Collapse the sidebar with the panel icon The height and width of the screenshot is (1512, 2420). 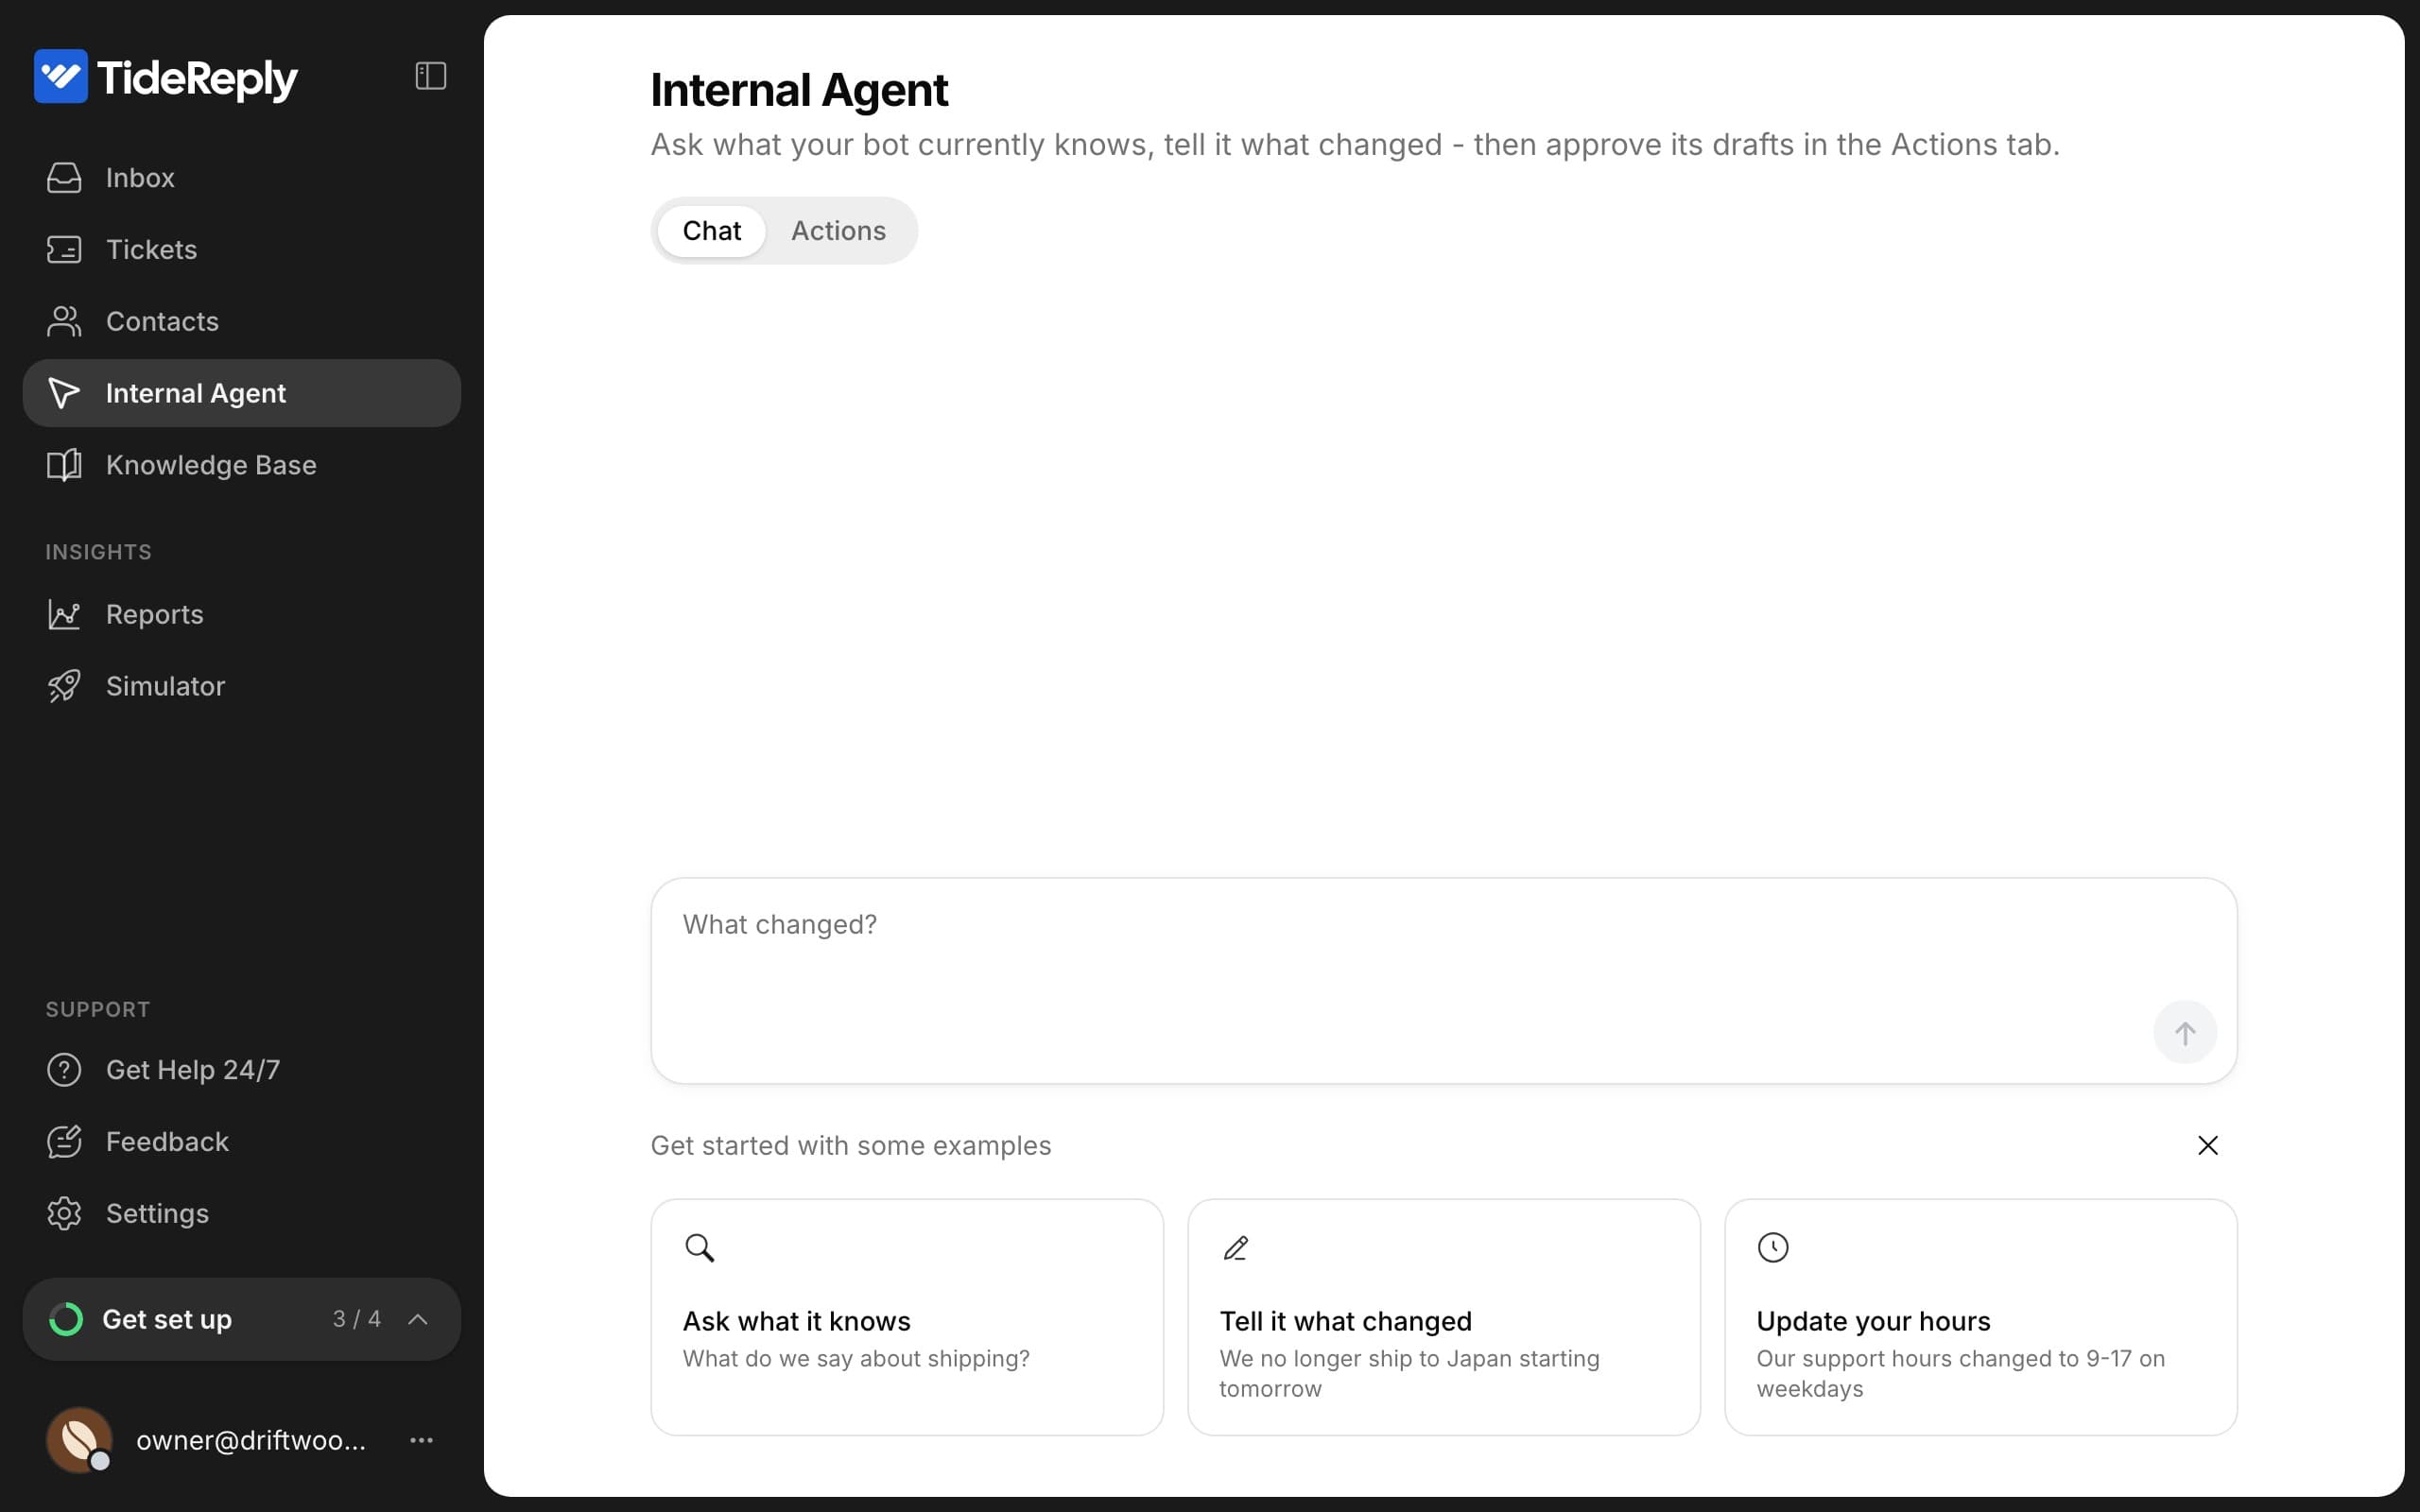pos(430,76)
